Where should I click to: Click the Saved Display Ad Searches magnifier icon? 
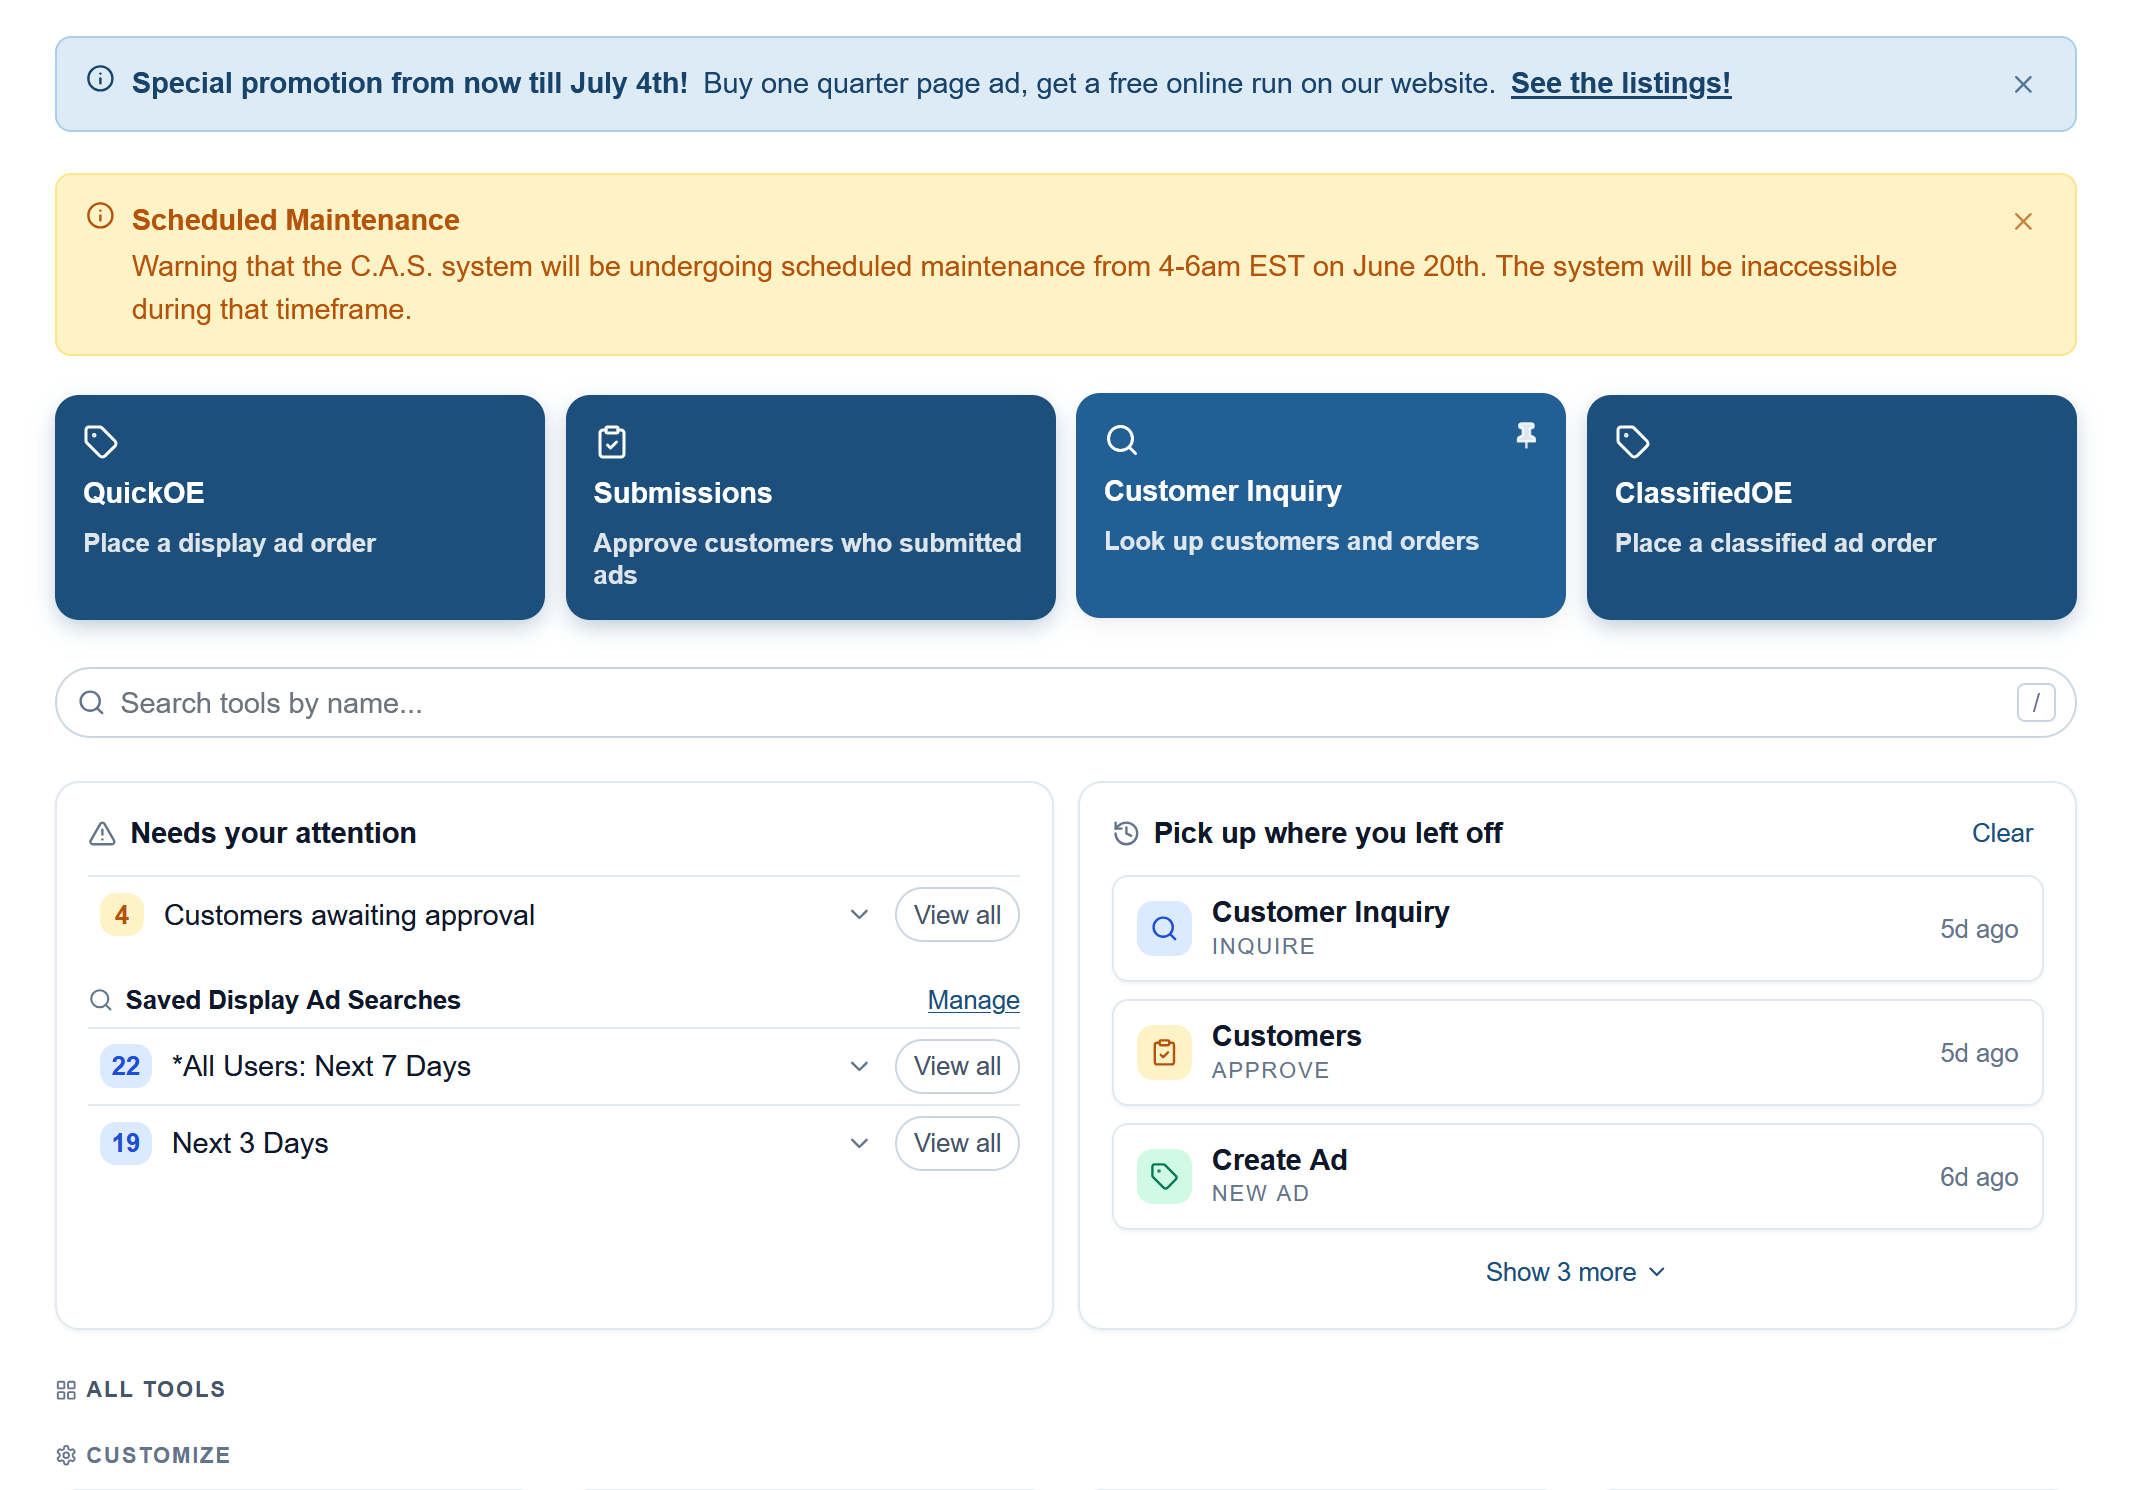(100, 1000)
